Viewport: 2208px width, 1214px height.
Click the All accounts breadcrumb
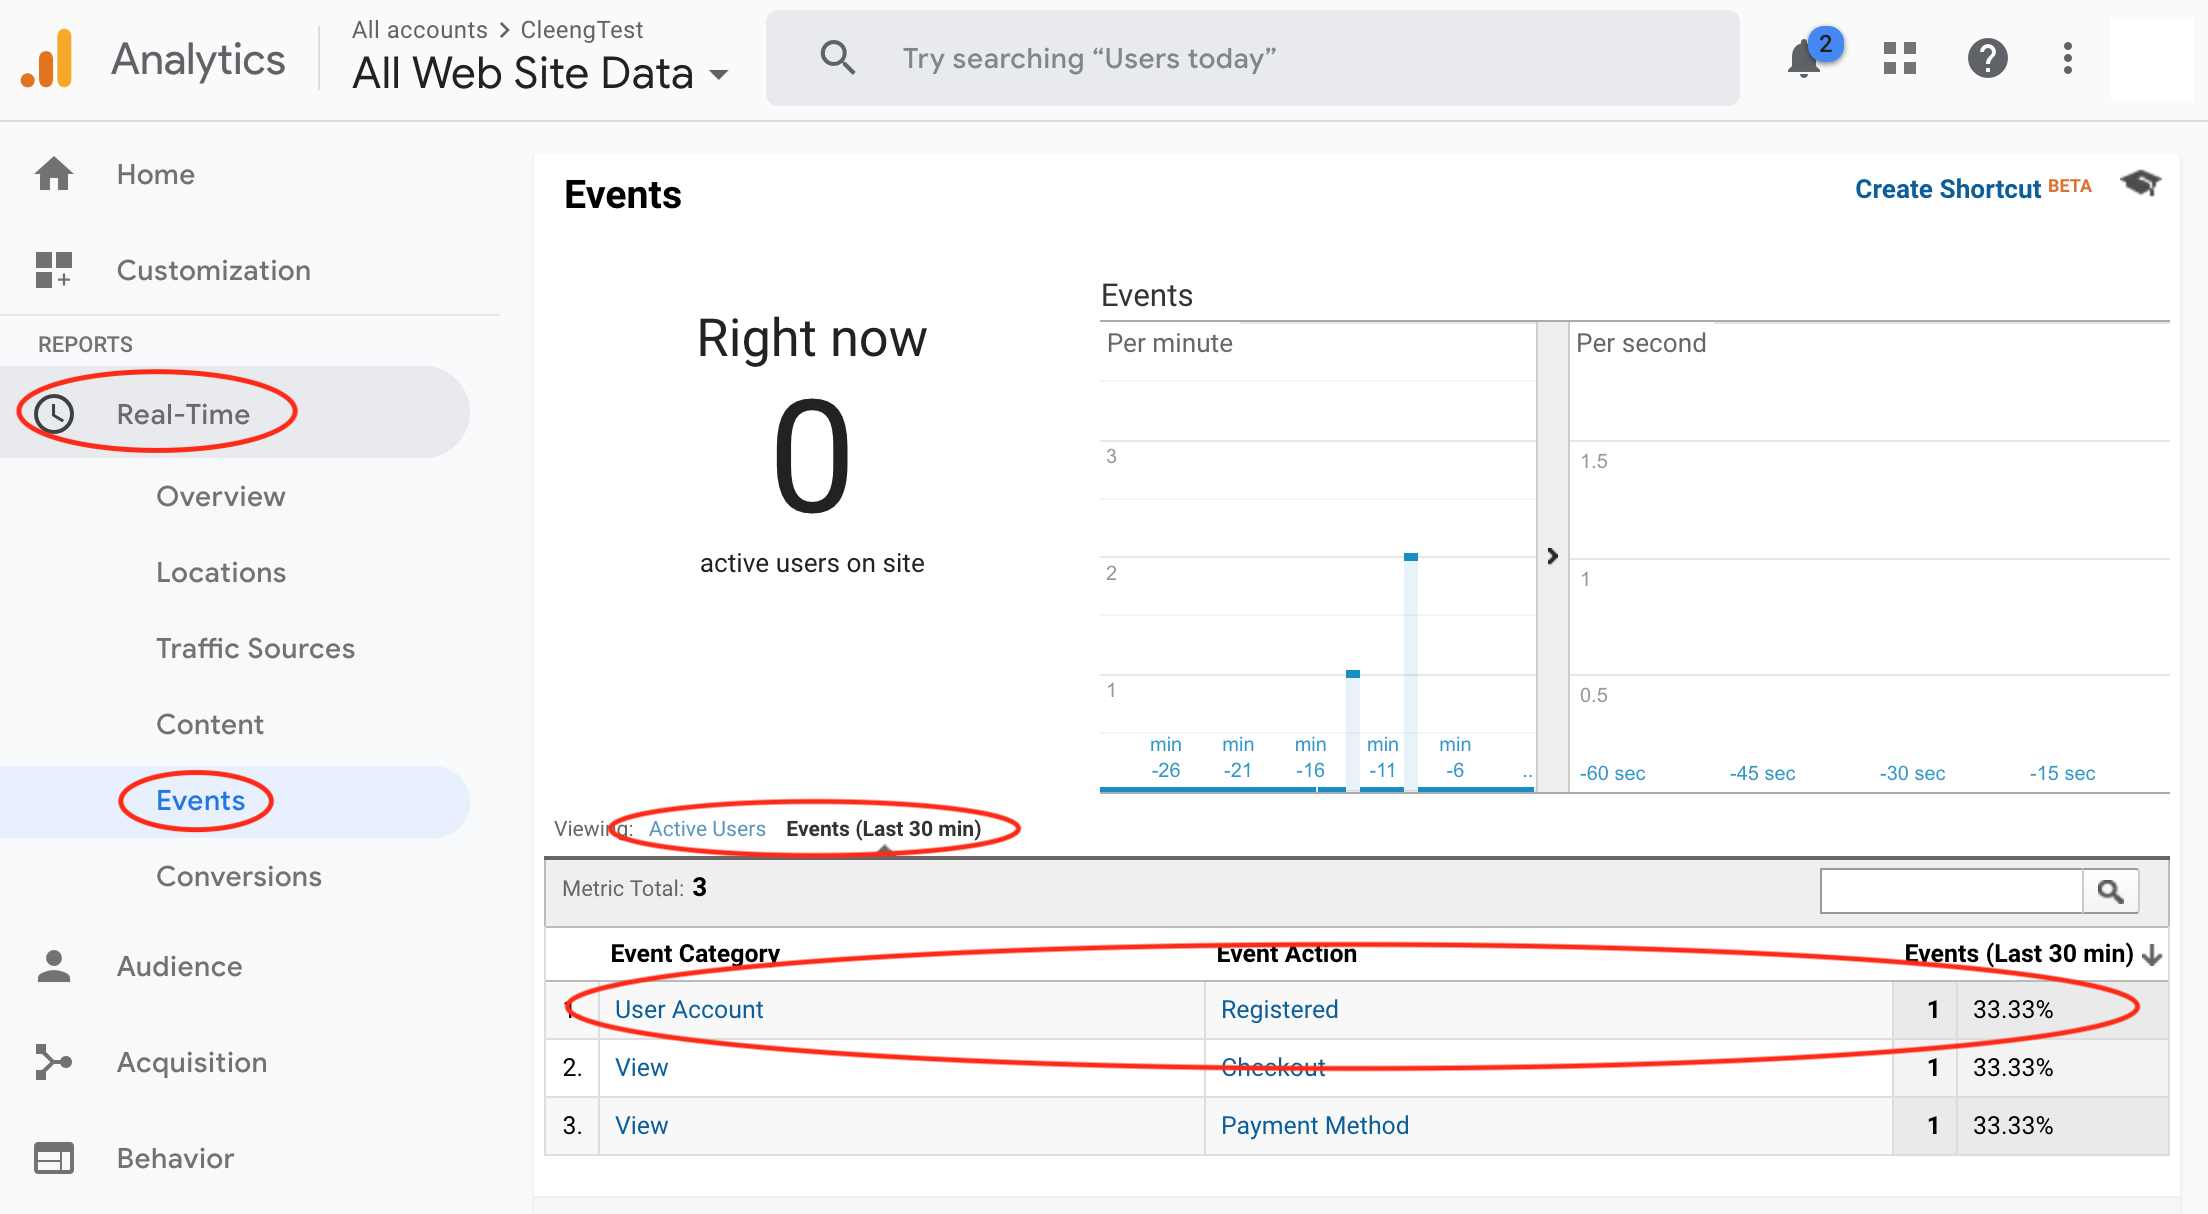coord(420,30)
